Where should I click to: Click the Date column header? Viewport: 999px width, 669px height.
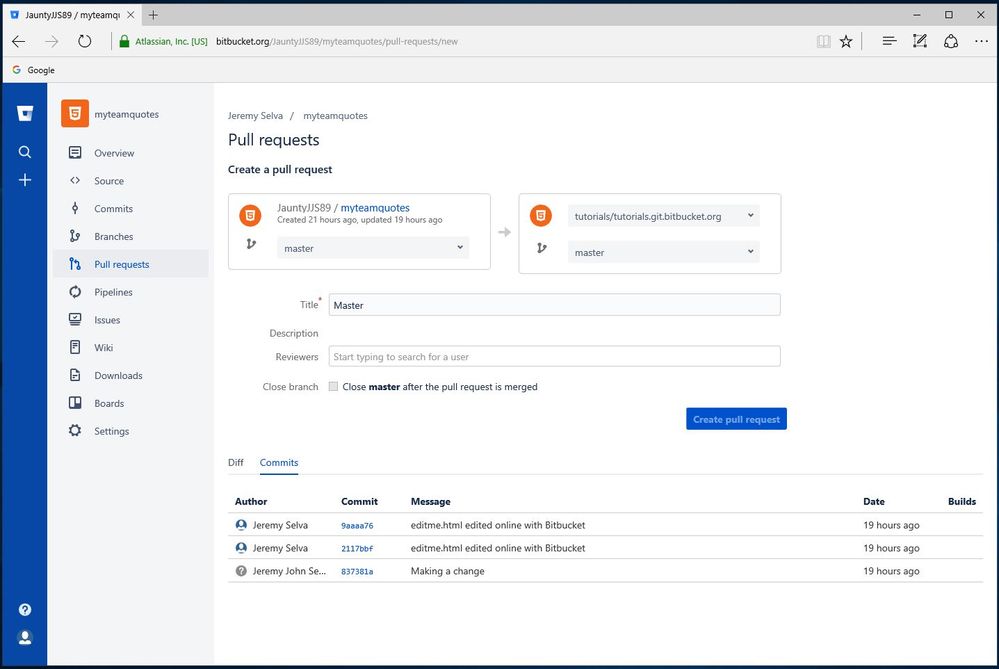click(873, 501)
